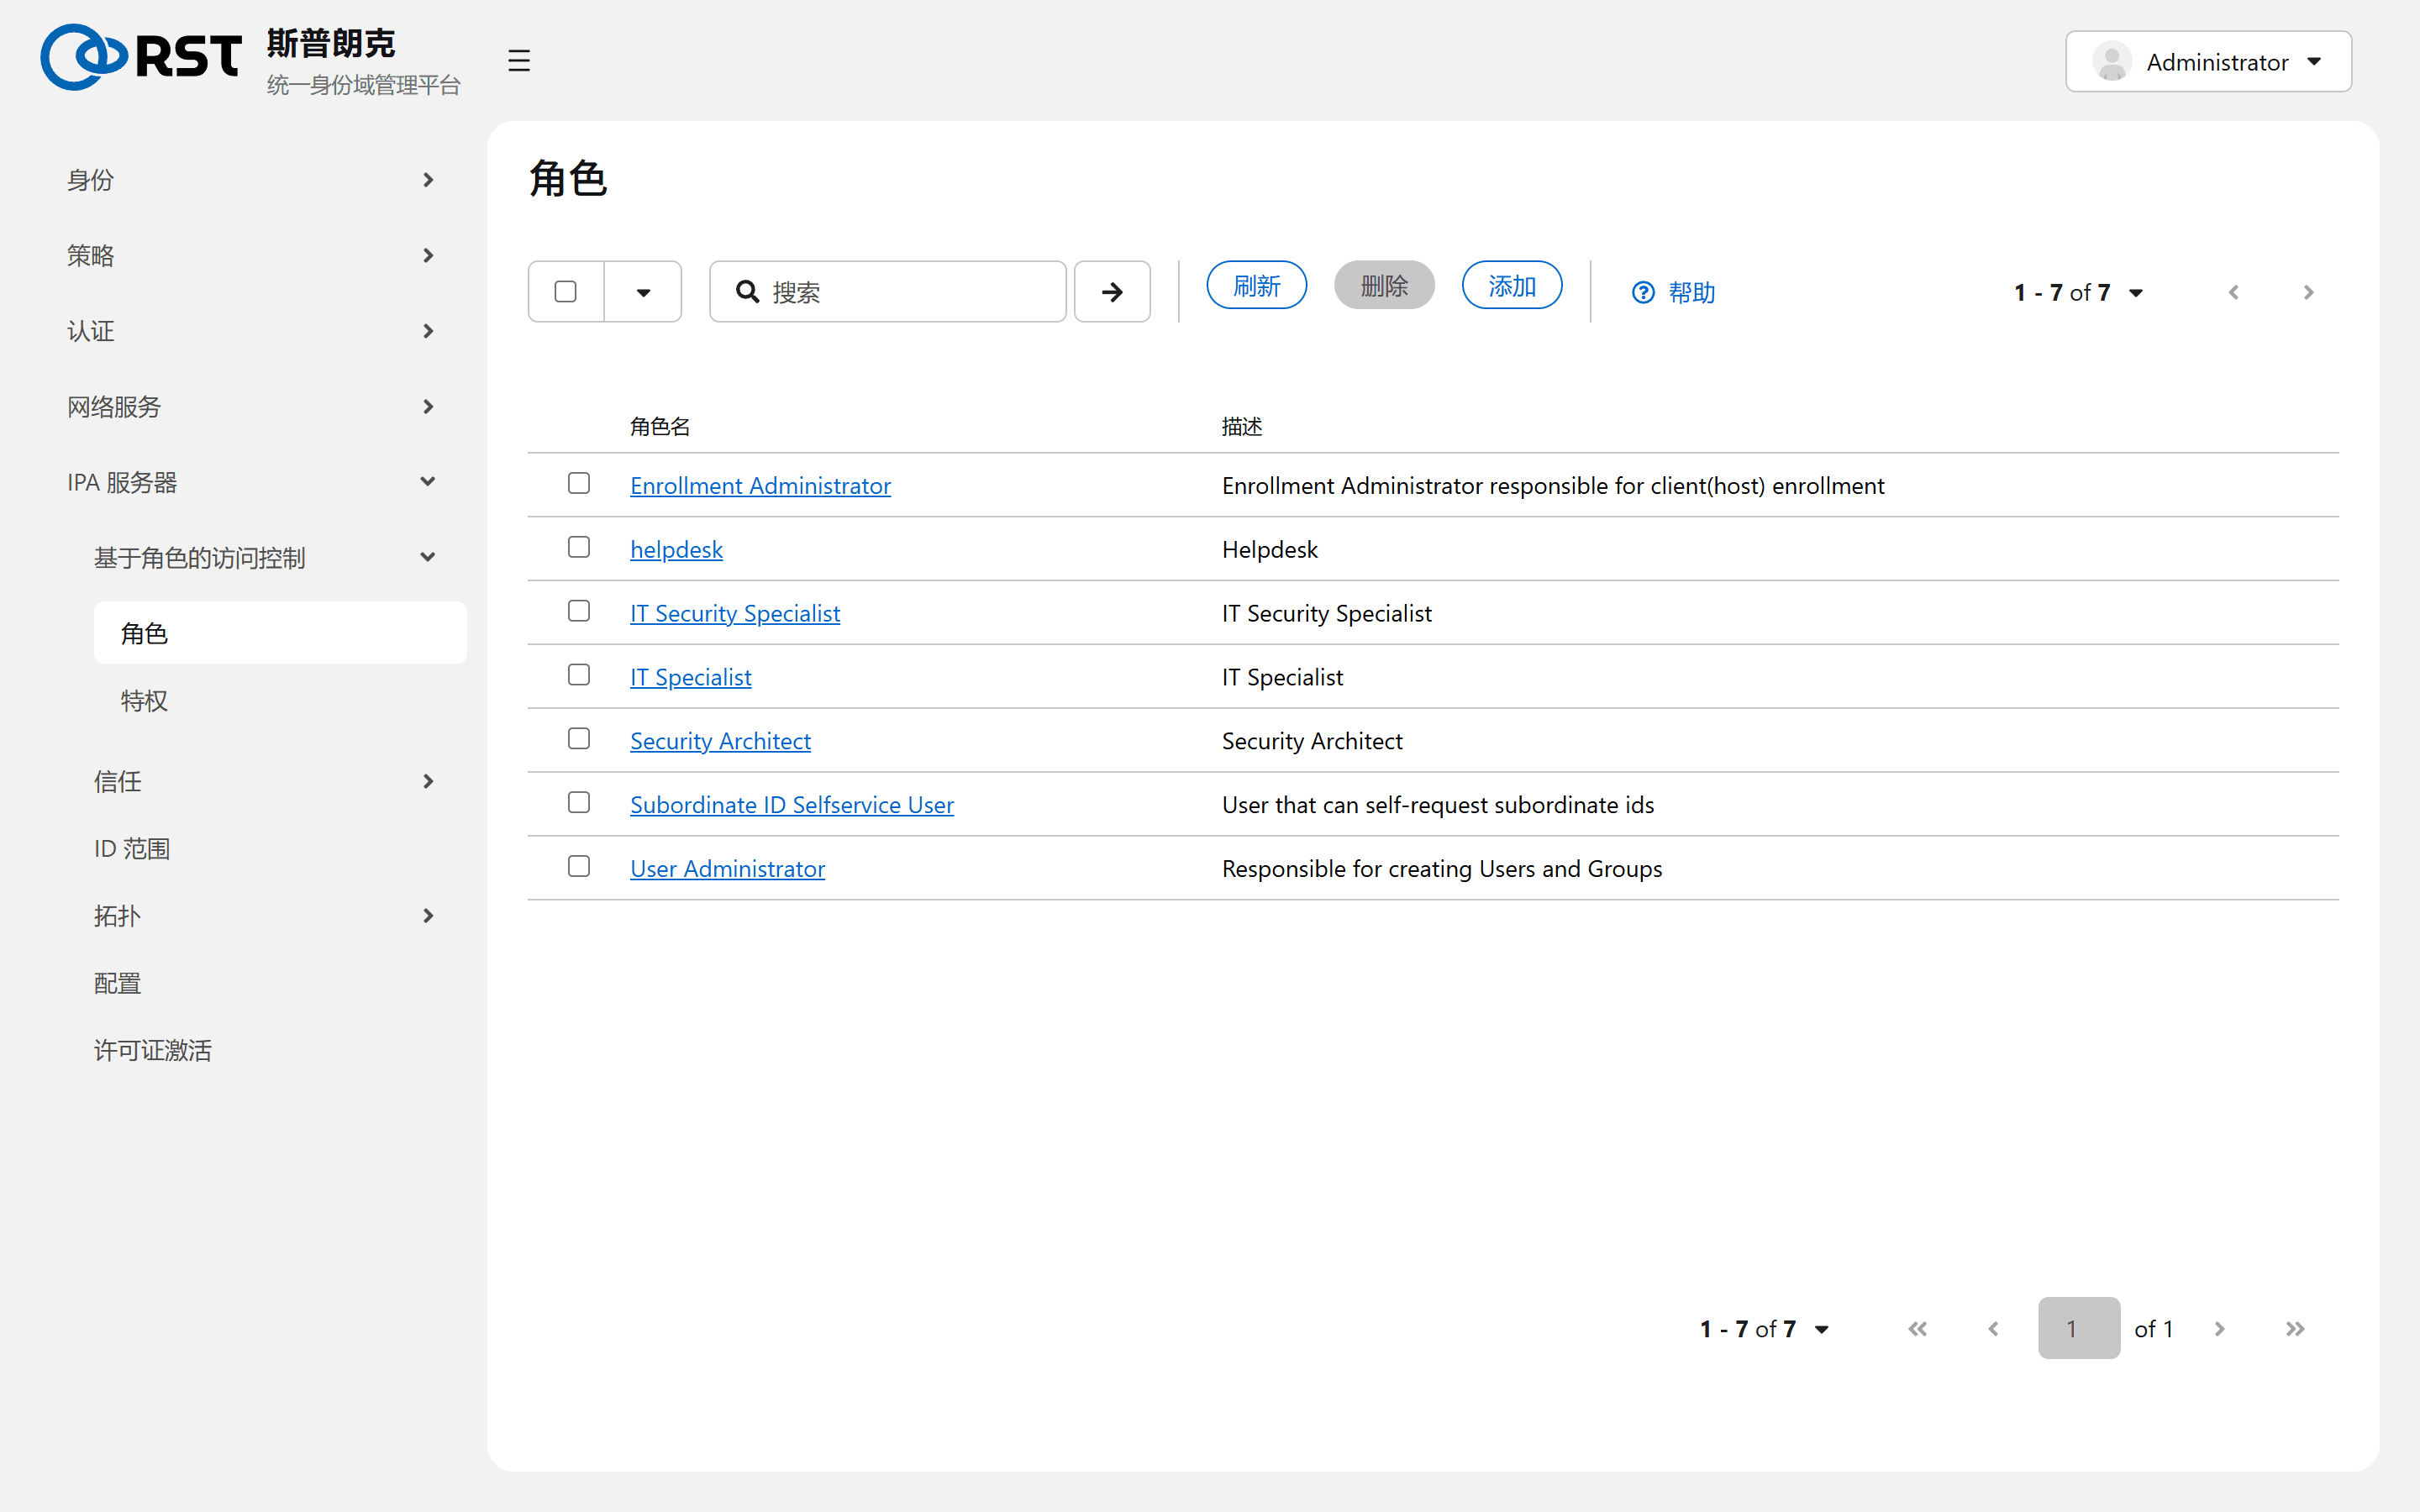Image resolution: width=2420 pixels, height=1512 pixels.
Task: Collapse the IPA 服务器 section
Action: (250, 482)
